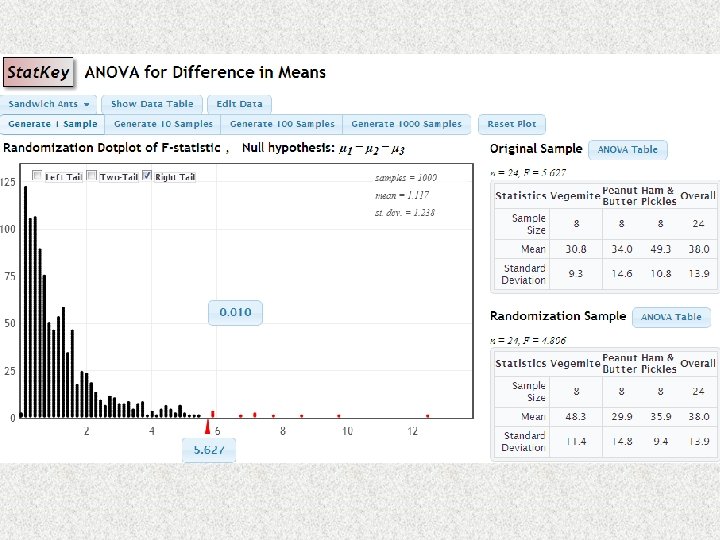
Task: Click Original Sample Vegemite mean 30.8
Action: (x=576, y=249)
